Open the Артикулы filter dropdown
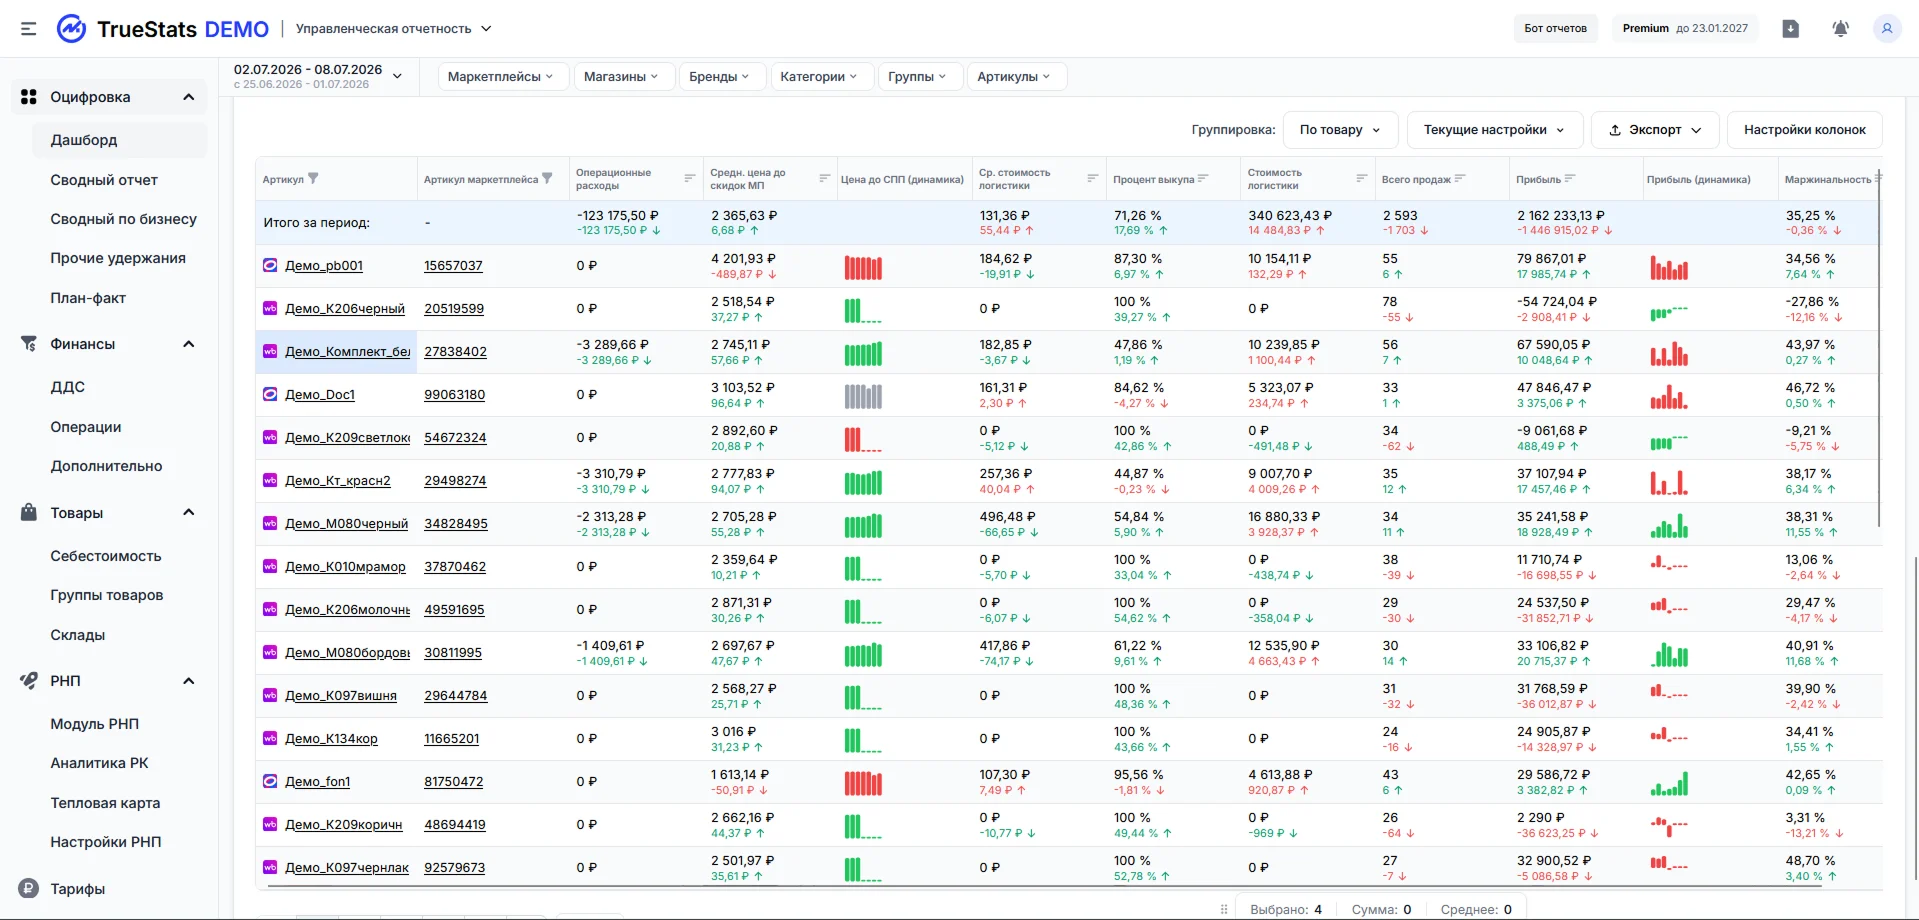This screenshot has width=1919, height=920. tap(1016, 76)
